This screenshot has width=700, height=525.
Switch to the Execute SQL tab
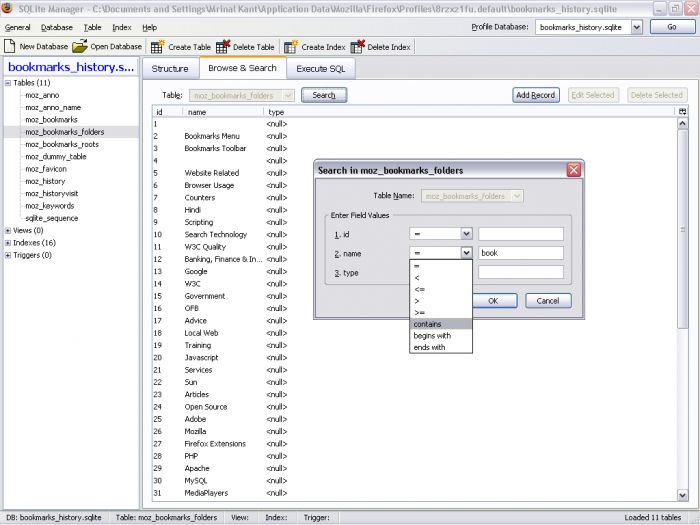pos(321,69)
